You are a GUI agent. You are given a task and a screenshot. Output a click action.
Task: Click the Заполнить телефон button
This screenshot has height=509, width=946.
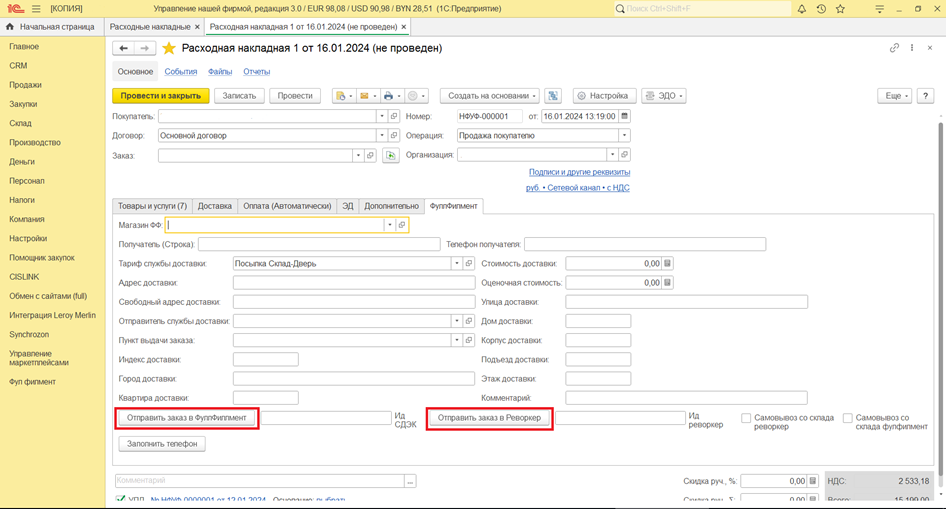point(162,444)
